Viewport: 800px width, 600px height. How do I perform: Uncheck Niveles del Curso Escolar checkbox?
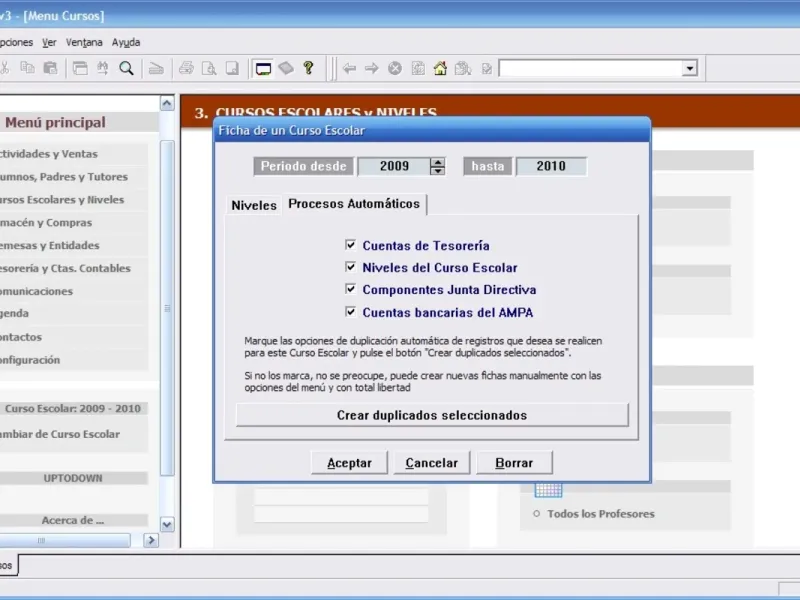(x=351, y=267)
